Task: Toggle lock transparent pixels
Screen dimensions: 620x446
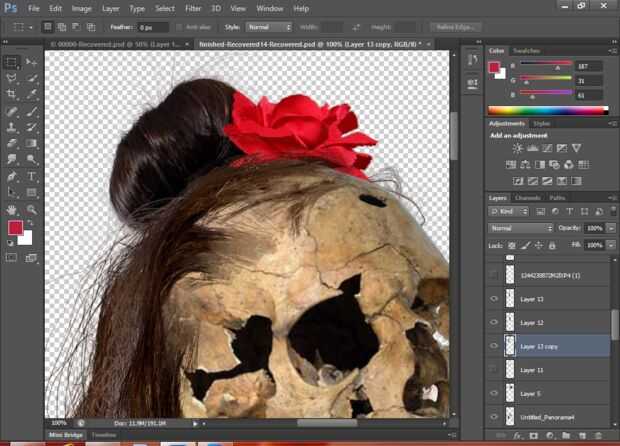Action: click(x=512, y=246)
